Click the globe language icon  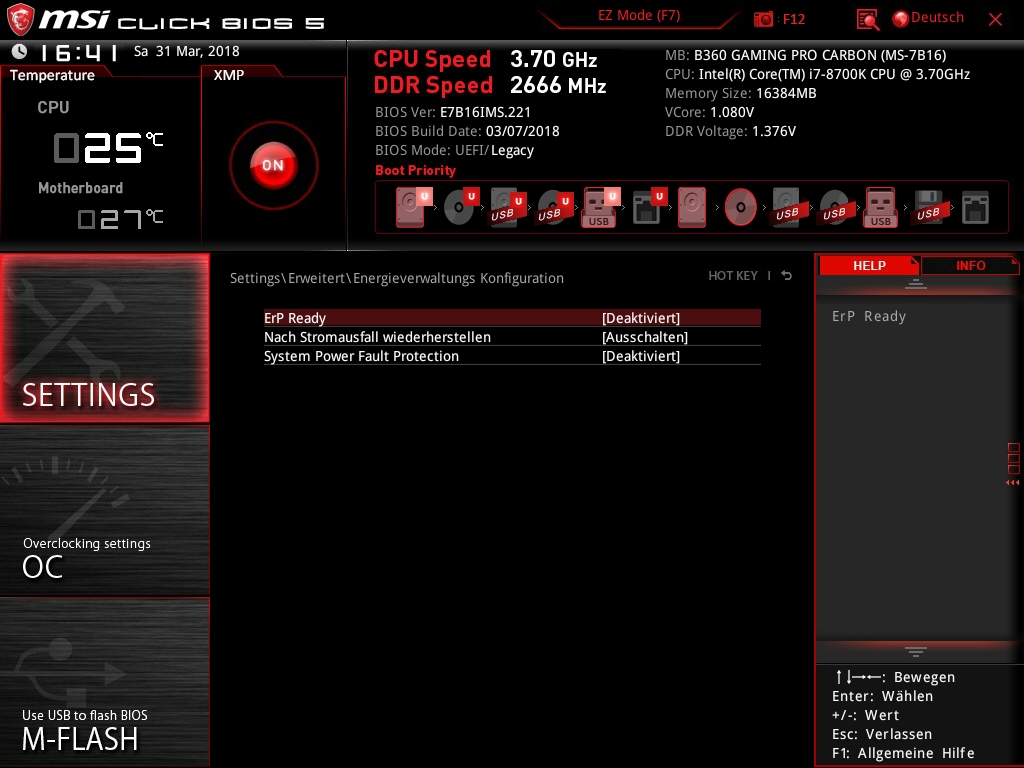coord(900,19)
